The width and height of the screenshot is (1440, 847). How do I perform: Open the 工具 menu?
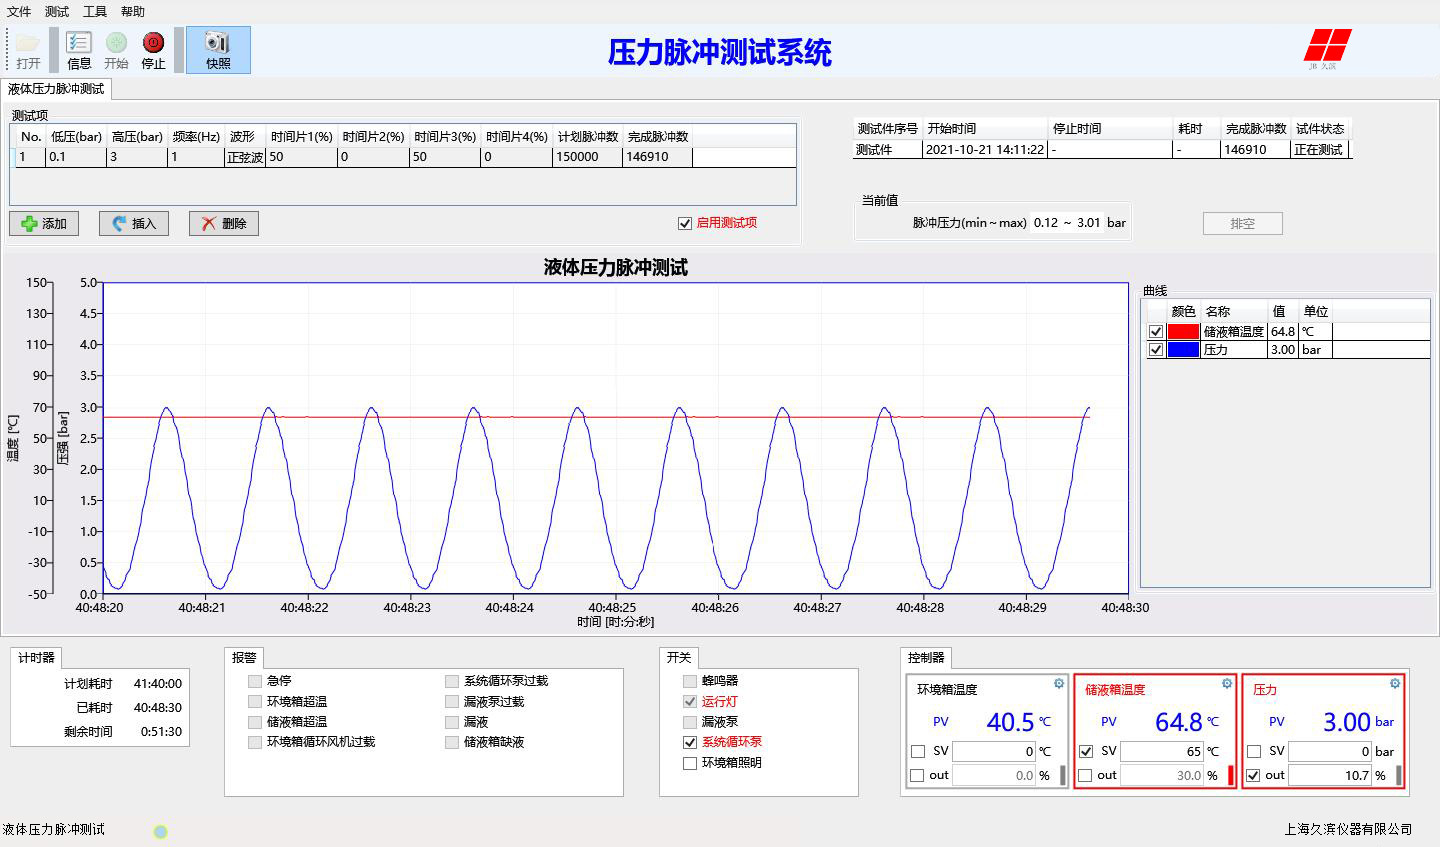click(95, 12)
